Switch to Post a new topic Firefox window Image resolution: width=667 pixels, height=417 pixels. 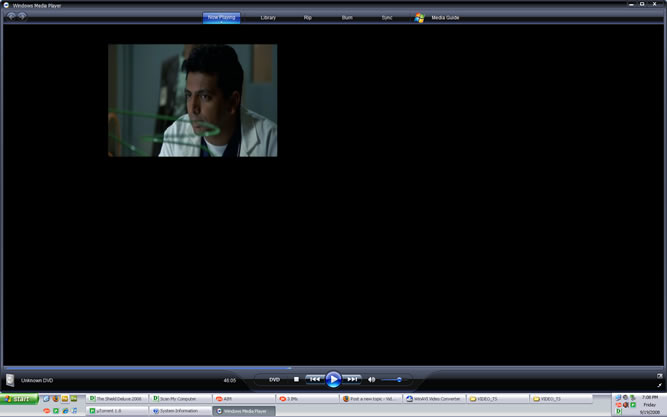coord(371,399)
